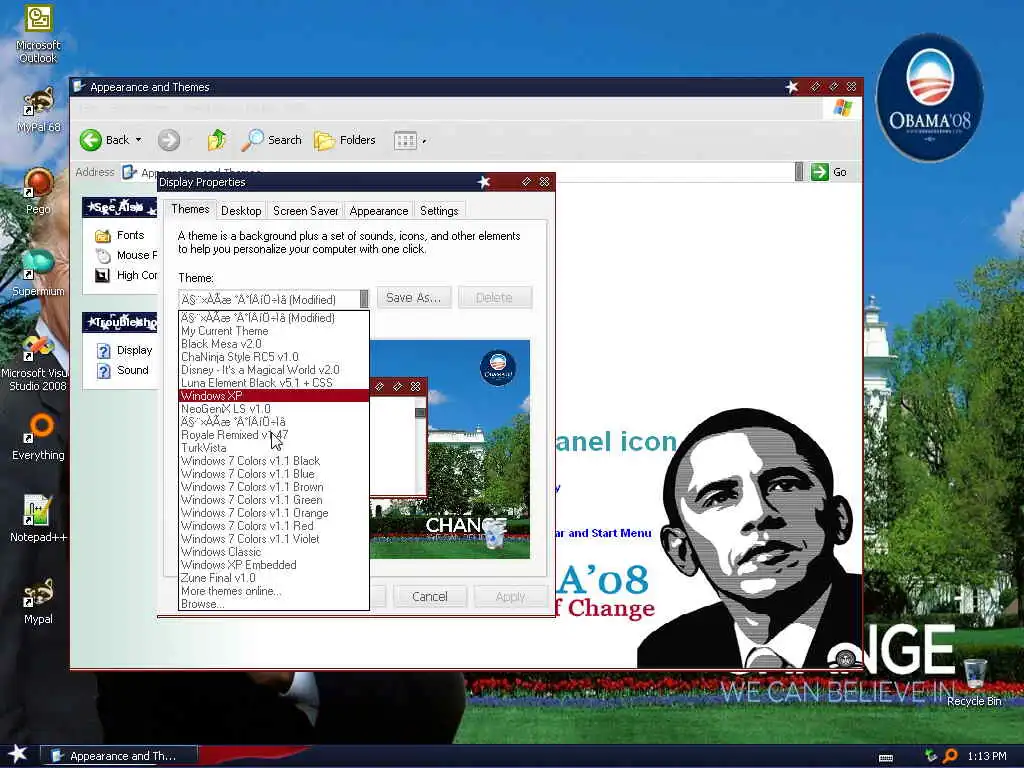Switch to the Desktop tab
The width and height of the screenshot is (1024, 768).
click(x=241, y=211)
